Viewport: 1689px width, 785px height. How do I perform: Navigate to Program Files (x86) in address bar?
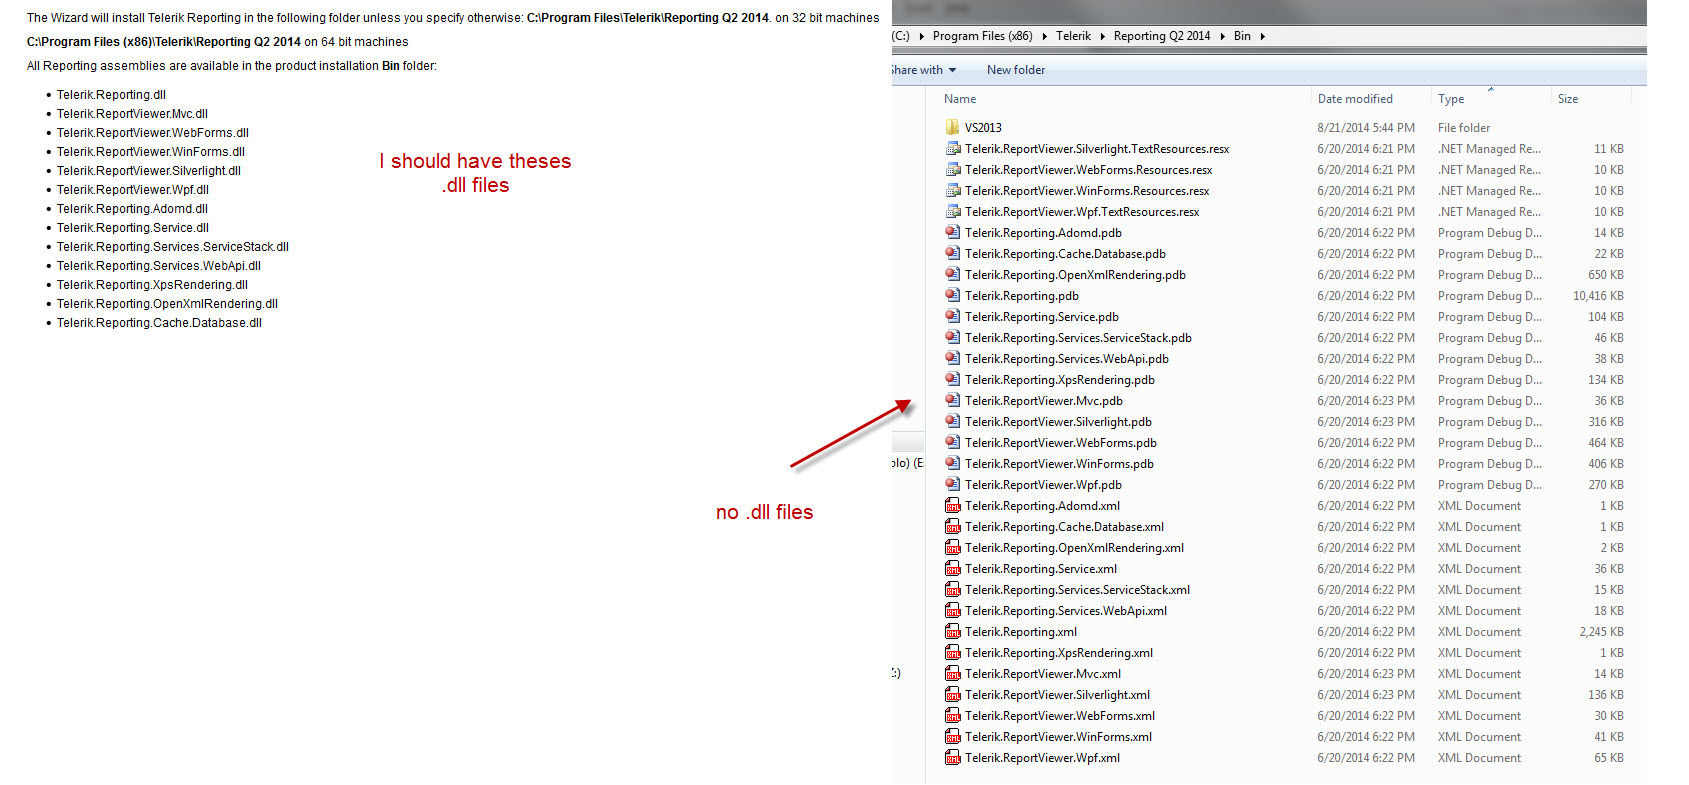coord(983,36)
